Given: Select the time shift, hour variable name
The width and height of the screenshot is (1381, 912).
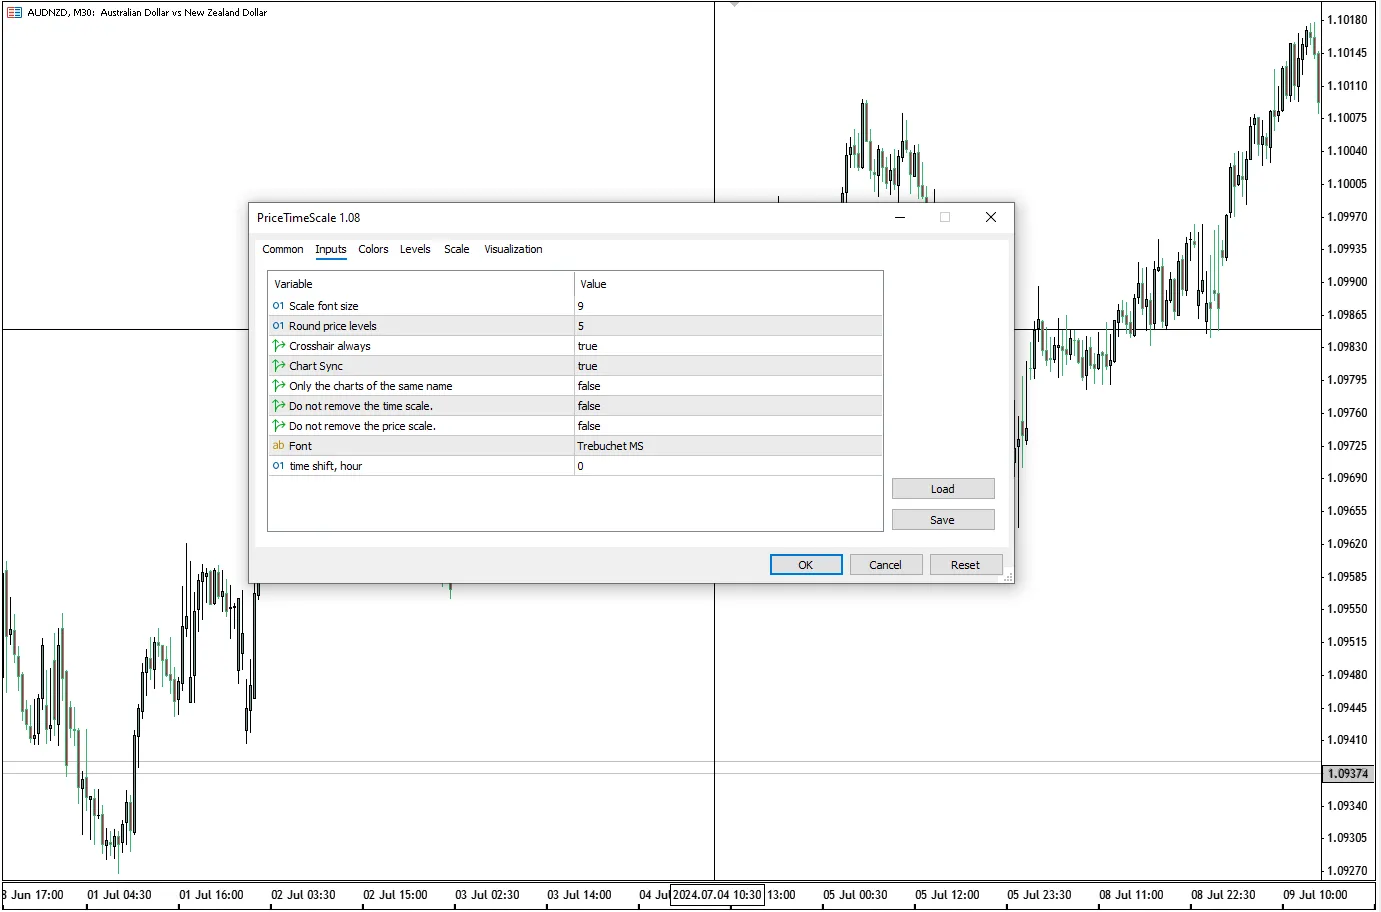Looking at the screenshot, I should (326, 466).
